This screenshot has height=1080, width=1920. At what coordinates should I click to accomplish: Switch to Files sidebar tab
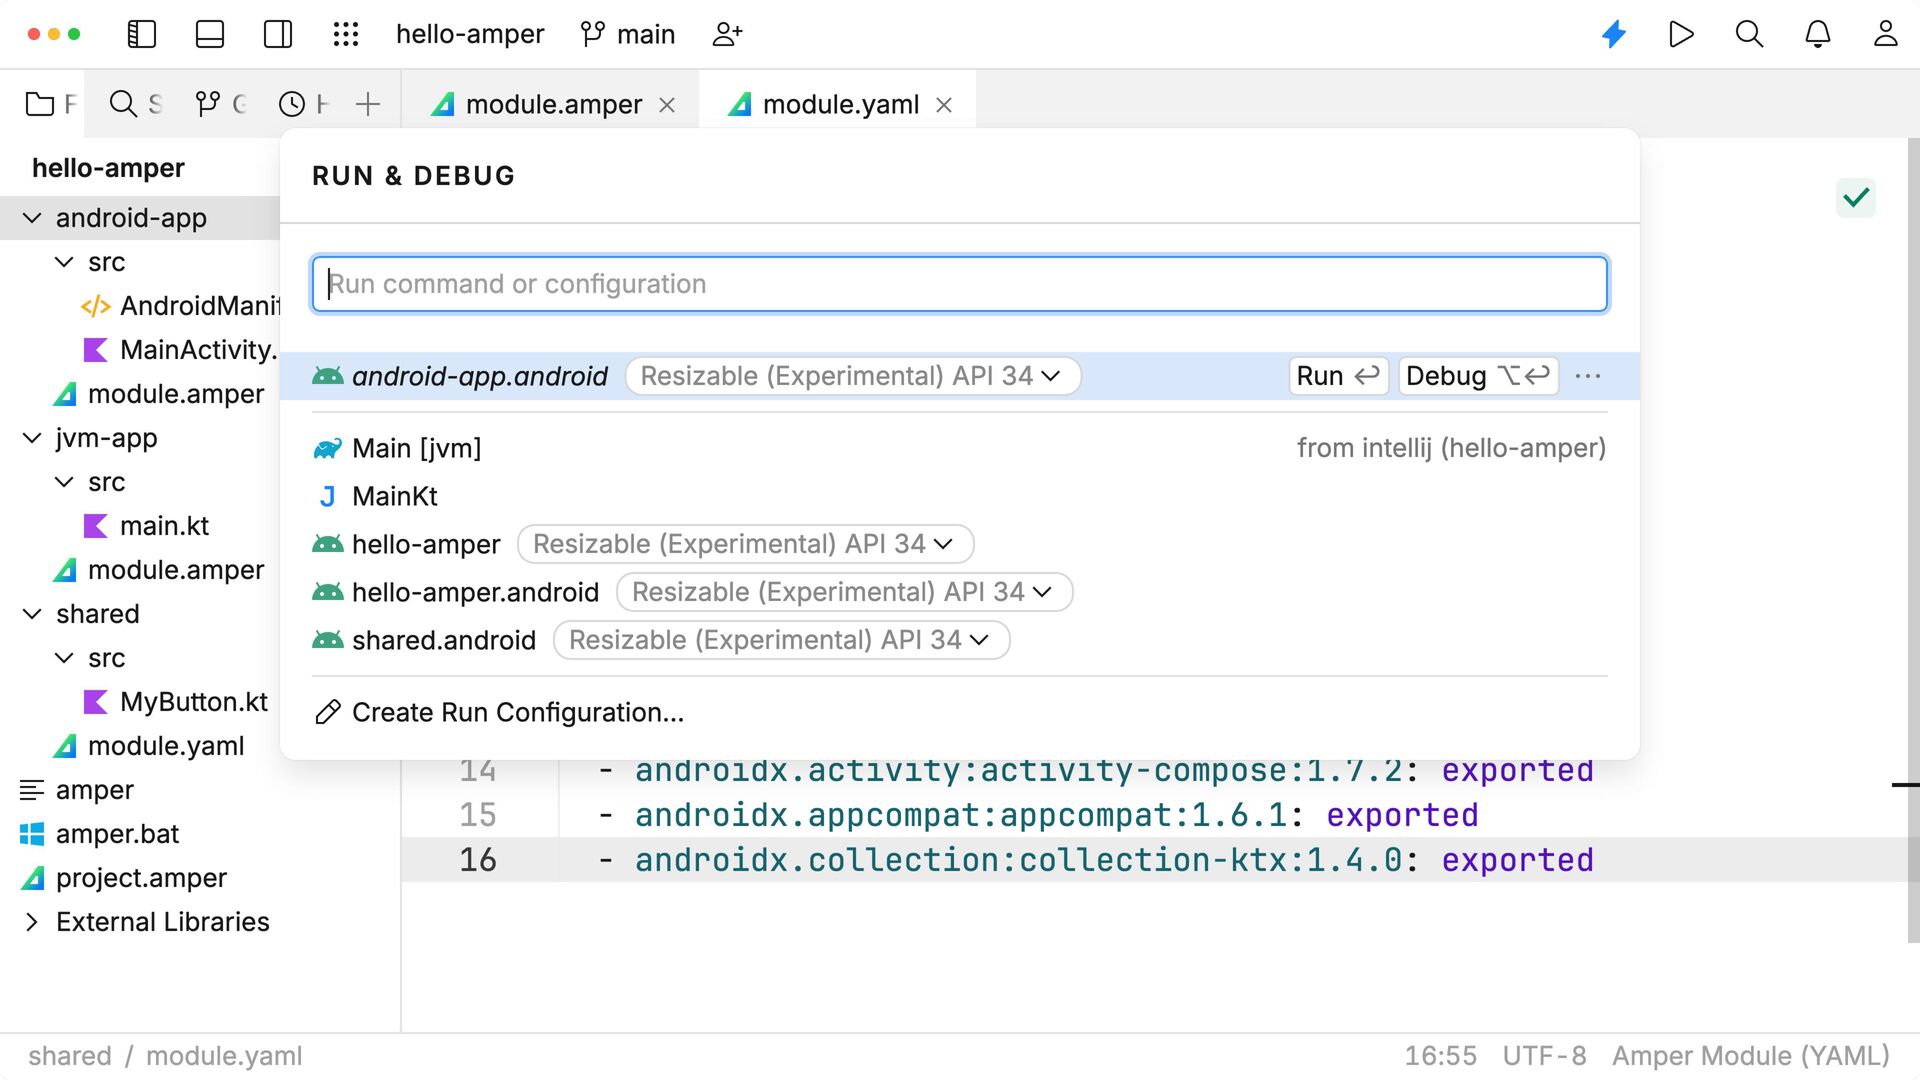point(50,104)
